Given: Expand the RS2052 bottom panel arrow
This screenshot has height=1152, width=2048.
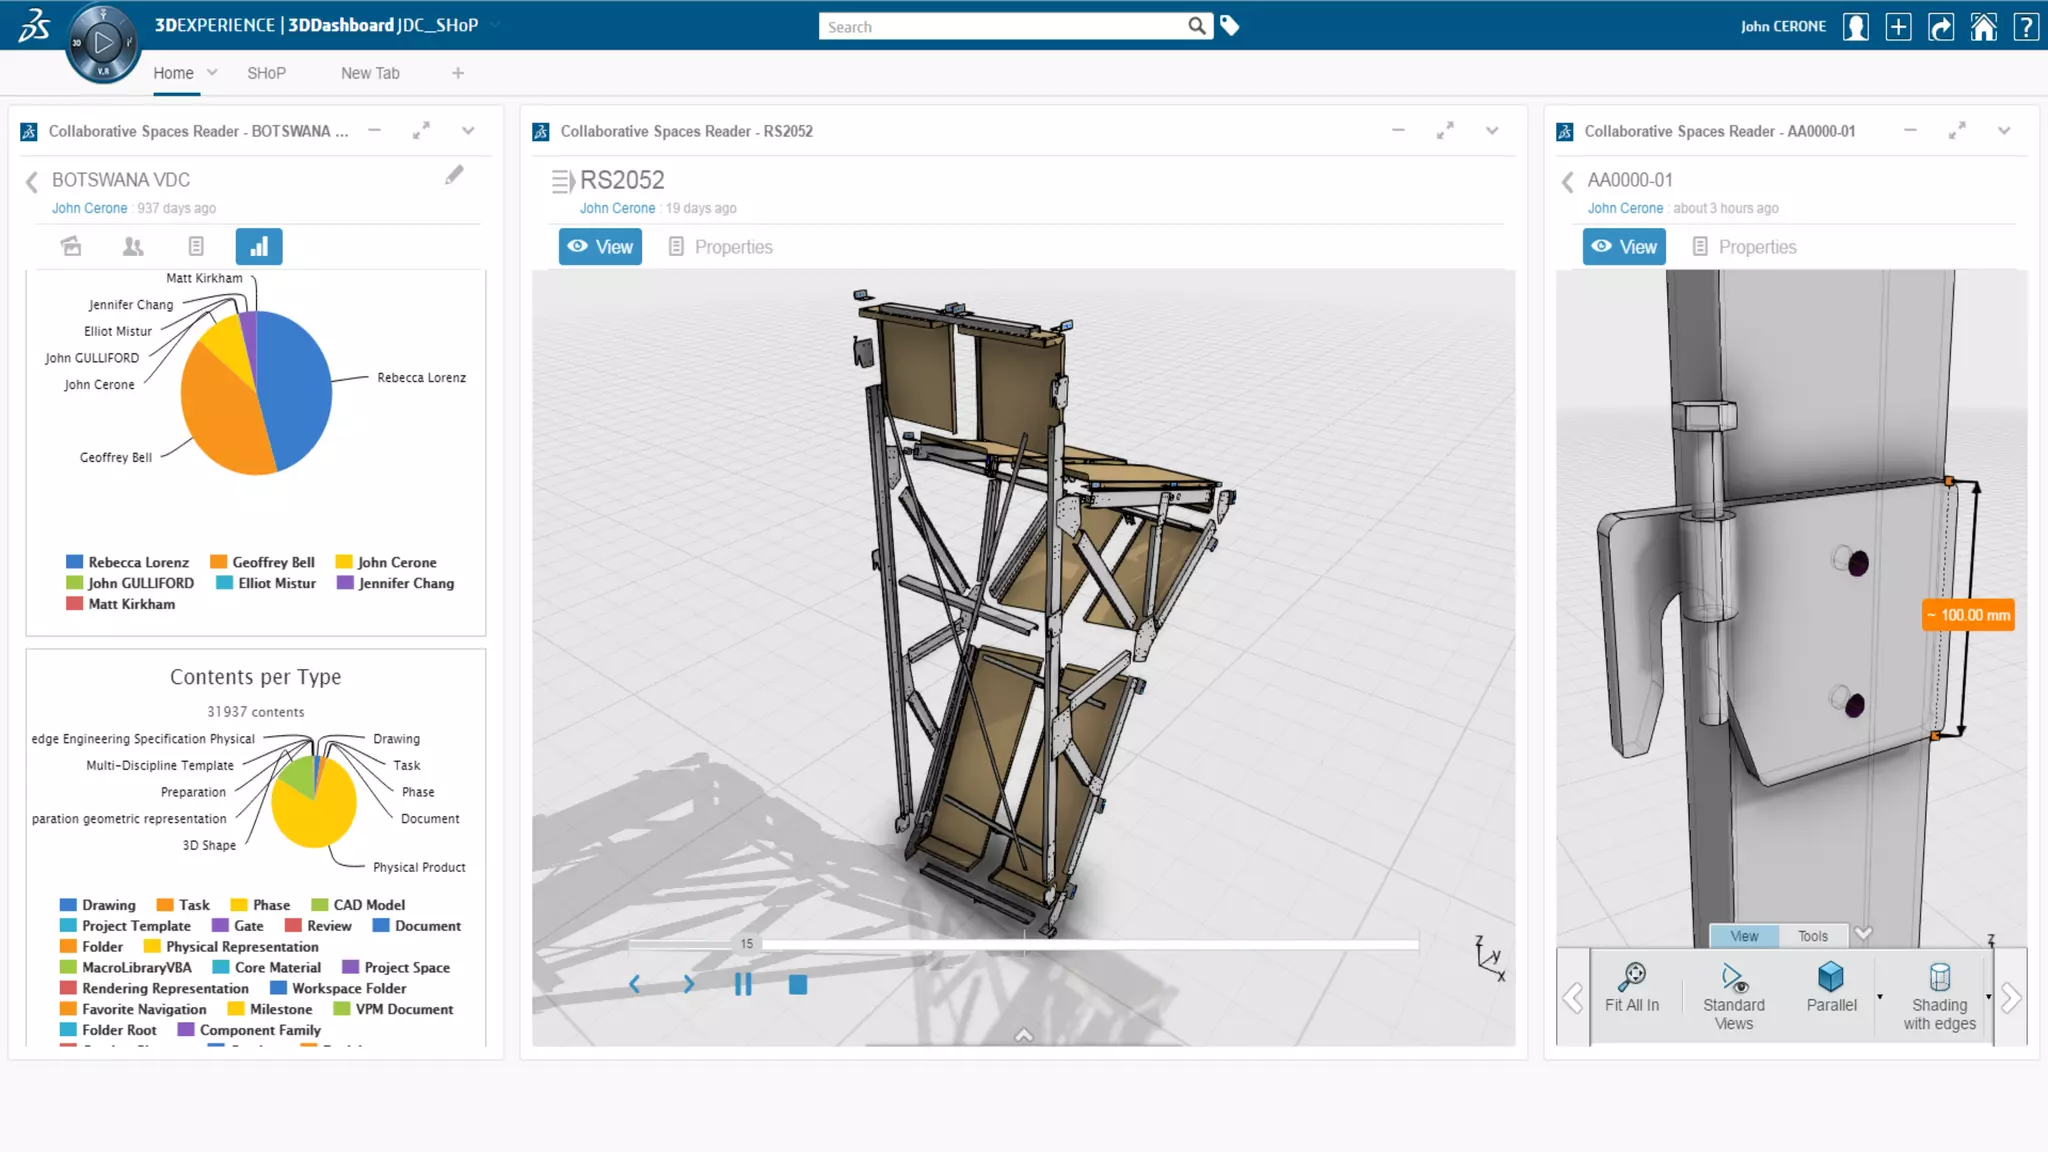Looking at the screenshot, I should pos(1023,1036).
